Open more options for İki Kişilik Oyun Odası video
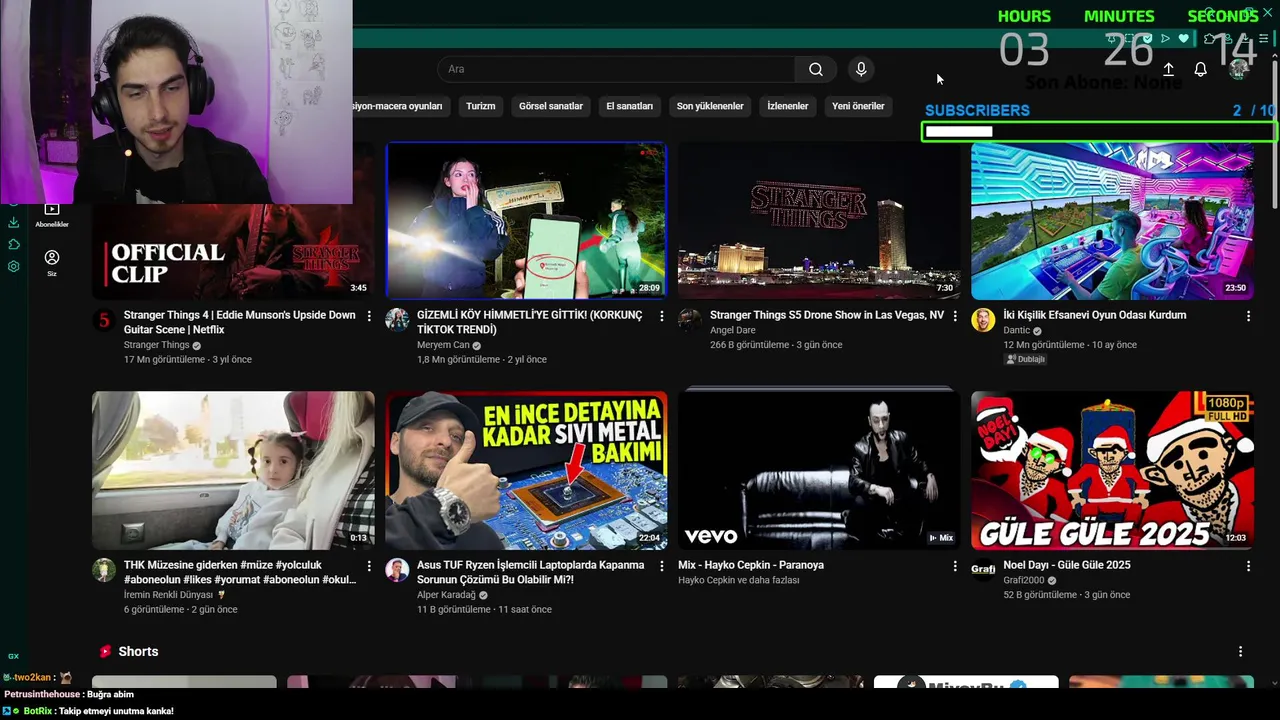Image resolution: width=1280 pixels, height=720 pixels. (x=1248, y=316)
